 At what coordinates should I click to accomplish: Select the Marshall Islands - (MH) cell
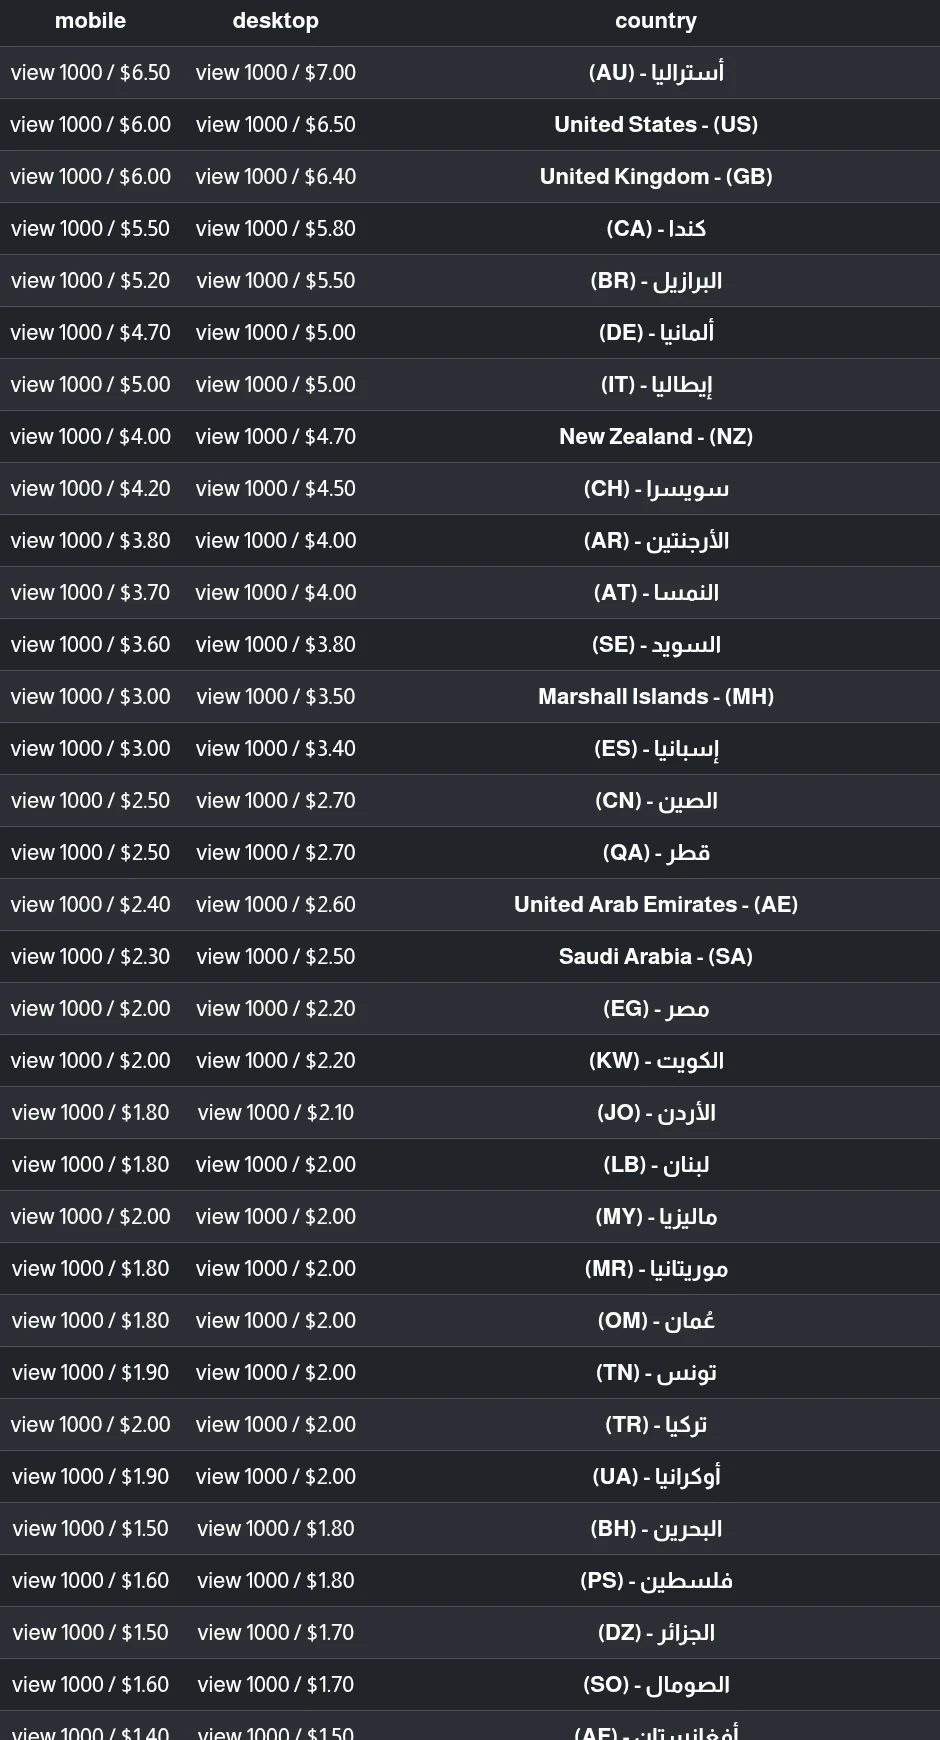(656, 697)
